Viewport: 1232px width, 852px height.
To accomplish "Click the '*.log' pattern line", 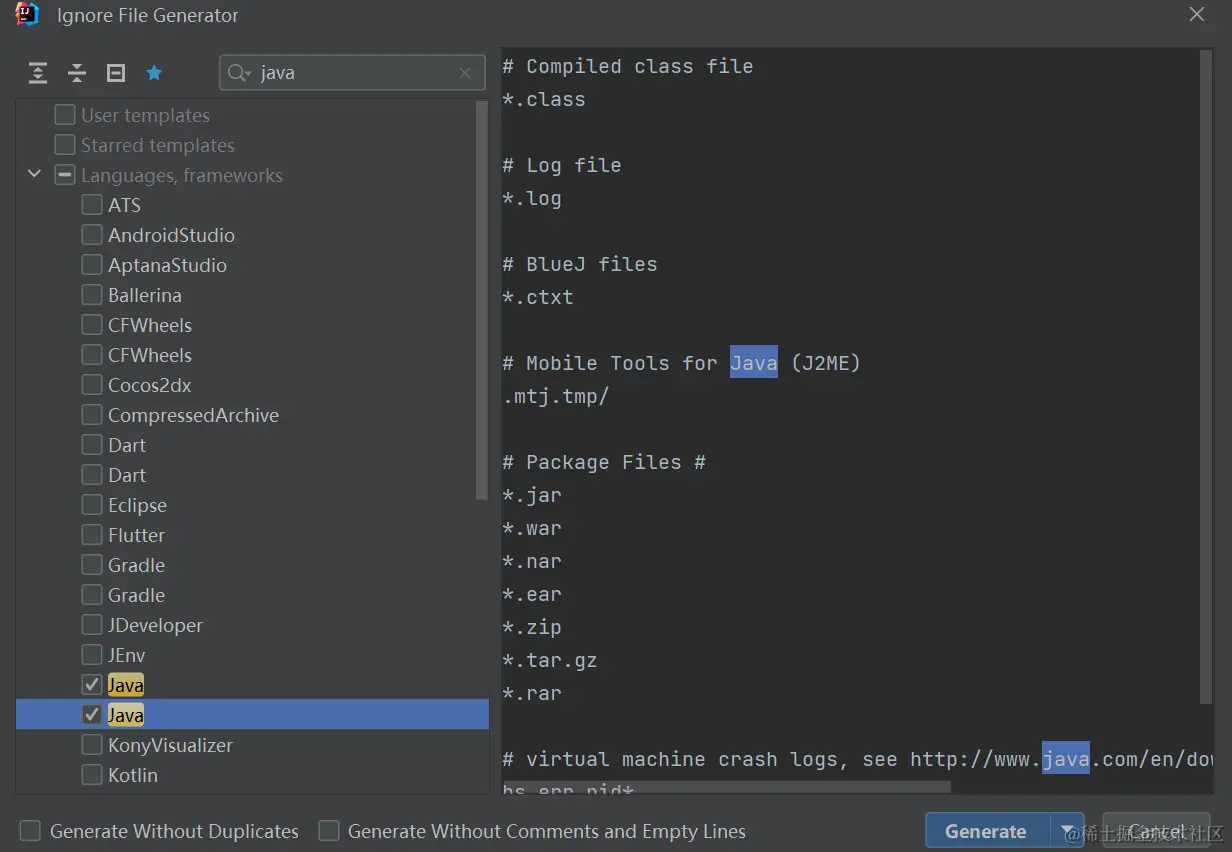I will tap(531, 198).
